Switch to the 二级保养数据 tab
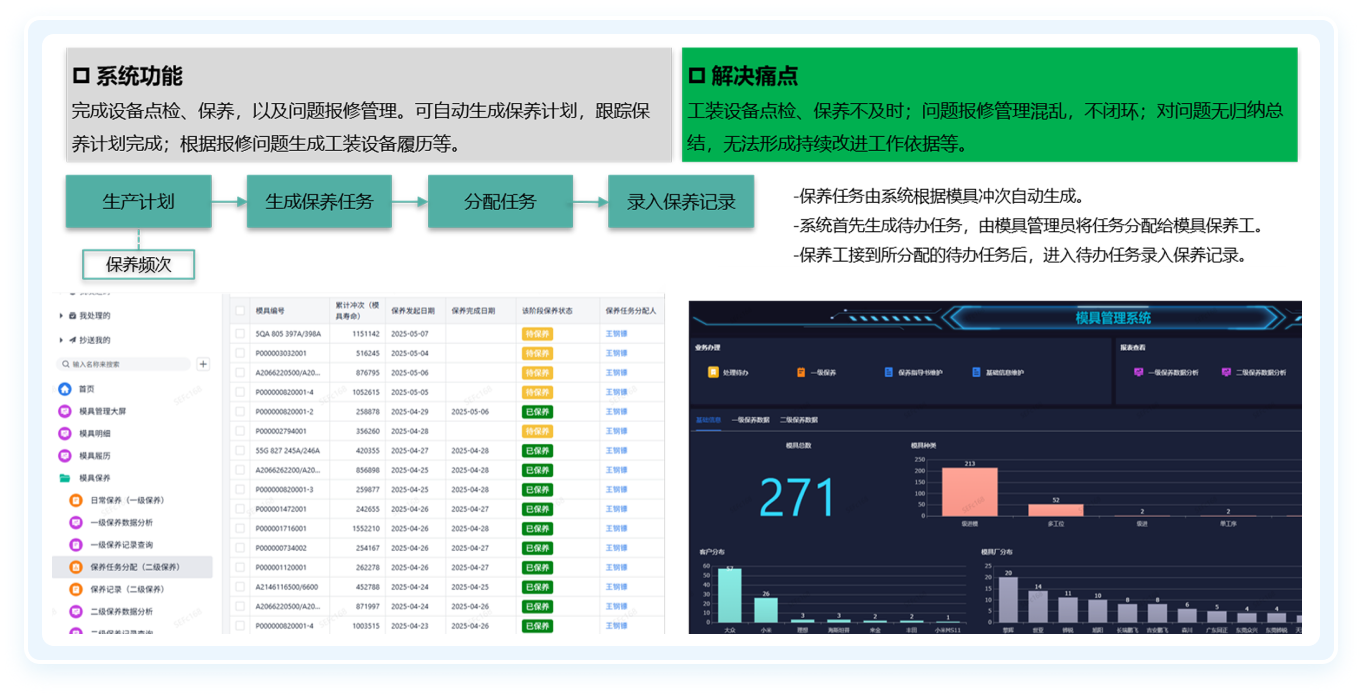Screen dimensions: 1362x696 pyautogui.click(x=799, y=420)
